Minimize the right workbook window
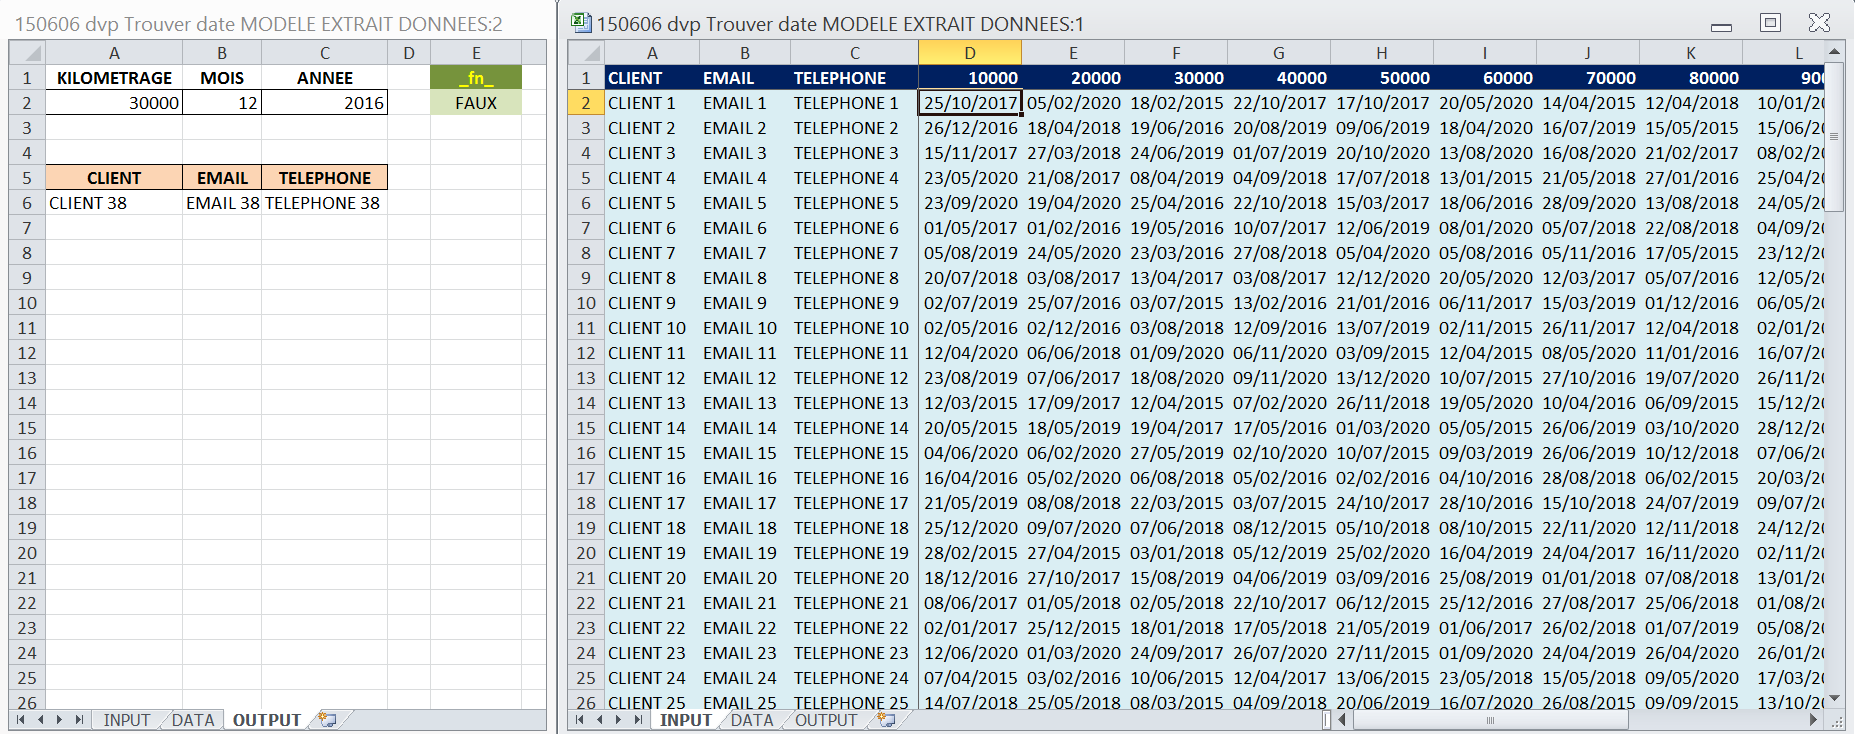 [1722, 26]
